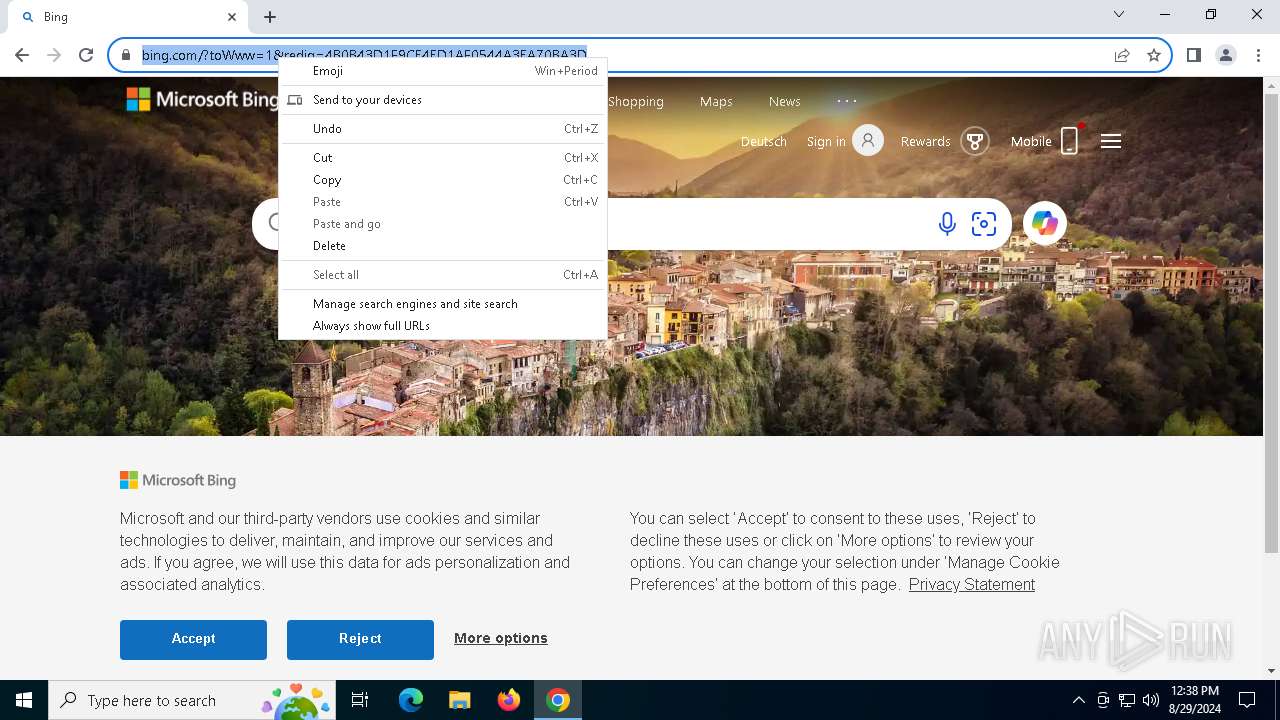Bookmark this tab with star icon
This screenshot has height=720, width=1280.
pos(1154,55)
